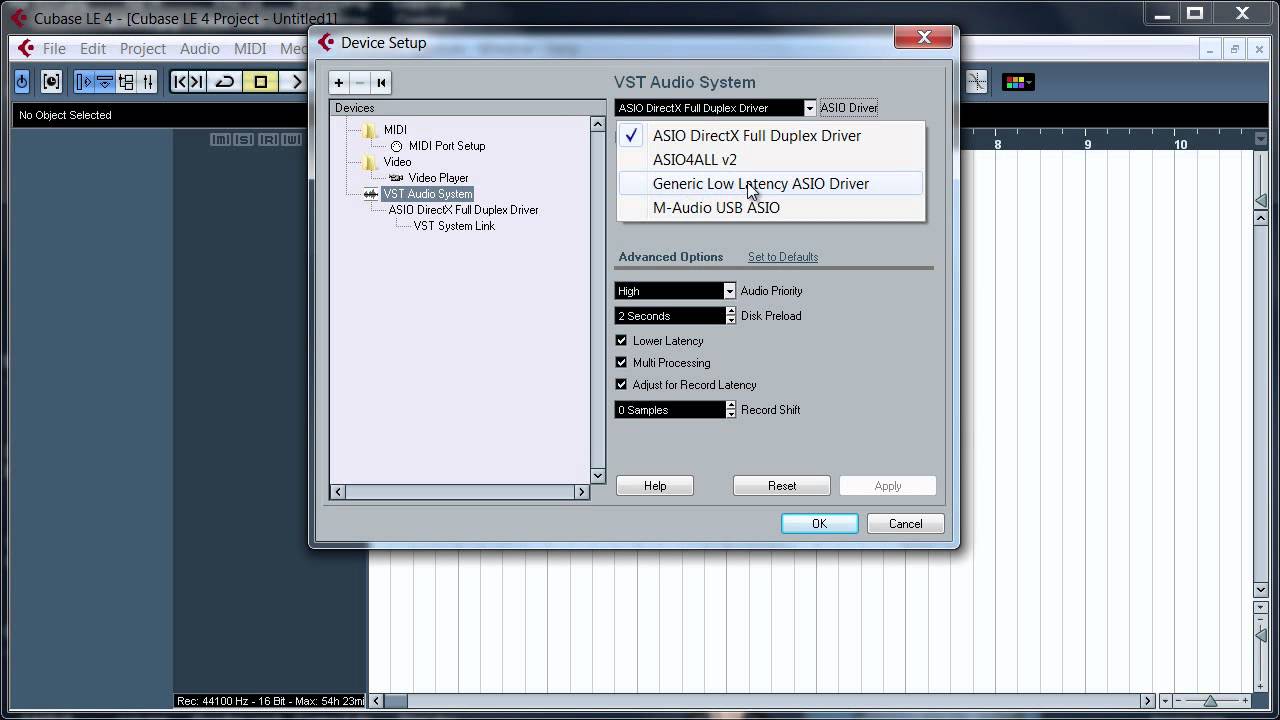The image size is (1280, 720).
Task: Toggle the Show Overview toolbar icon
Action: [x=126, y=82]
